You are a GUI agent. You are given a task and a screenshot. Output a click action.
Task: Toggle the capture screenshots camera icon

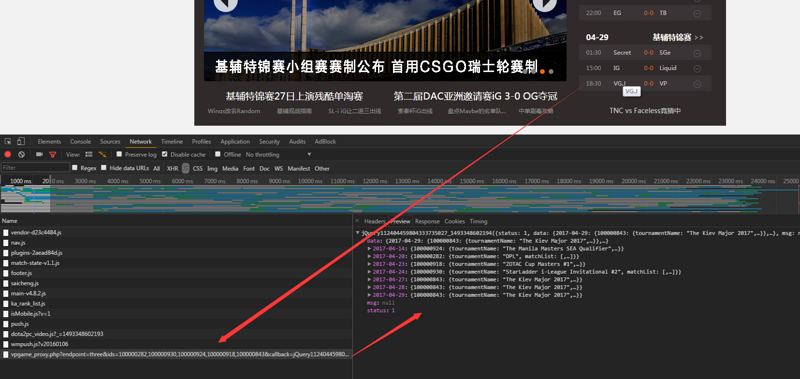39,155
